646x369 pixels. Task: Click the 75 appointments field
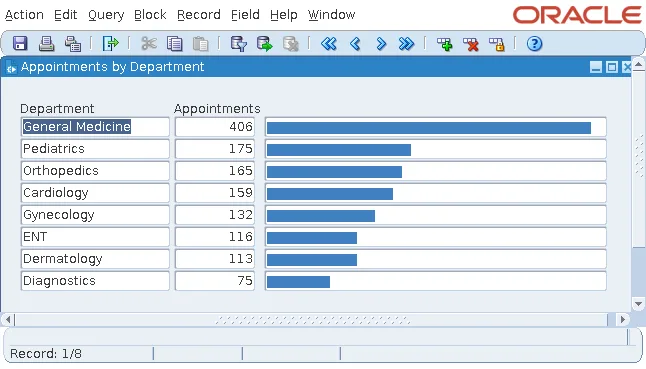tap(215, 281)
